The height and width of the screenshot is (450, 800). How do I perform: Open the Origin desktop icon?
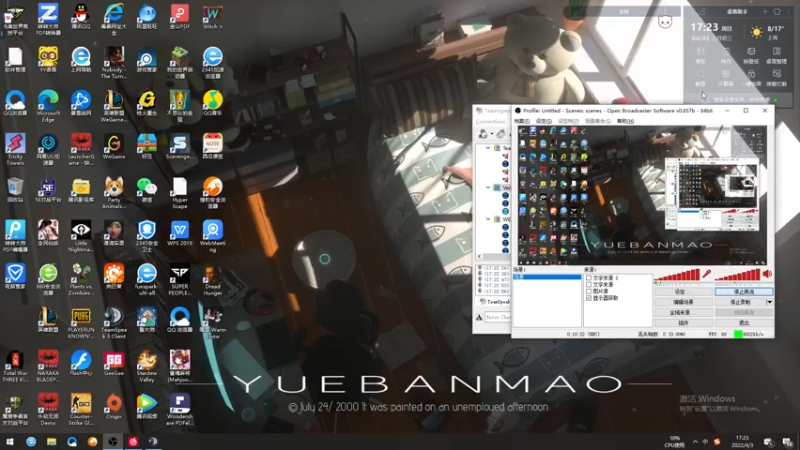pyautogui.click(x=114, y=406)
